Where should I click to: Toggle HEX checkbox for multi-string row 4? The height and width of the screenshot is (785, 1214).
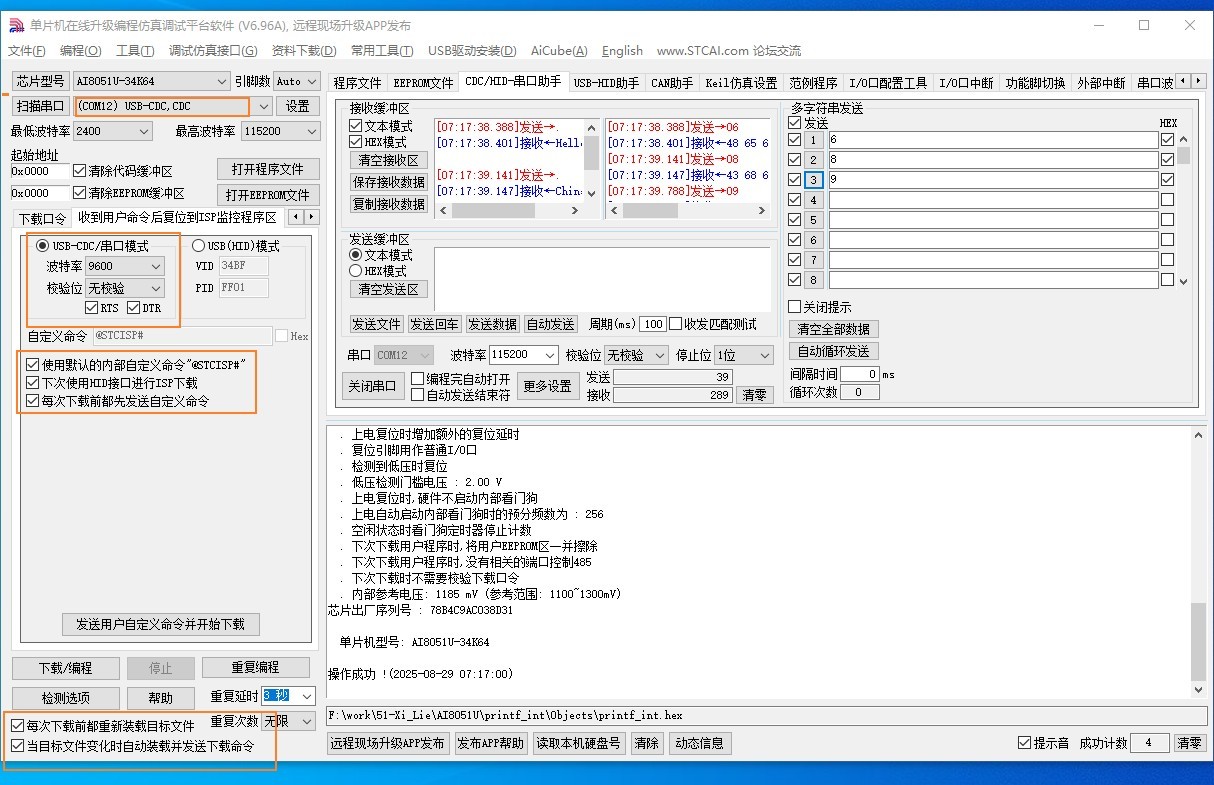click(1167, 200)
